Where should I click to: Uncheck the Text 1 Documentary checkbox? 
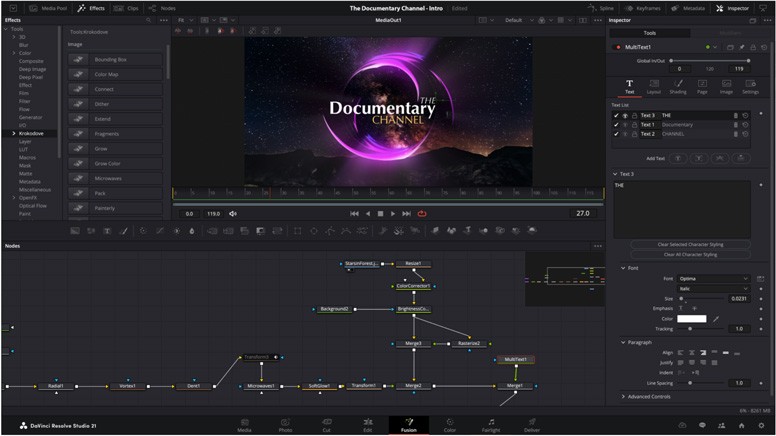click(616, 125)
